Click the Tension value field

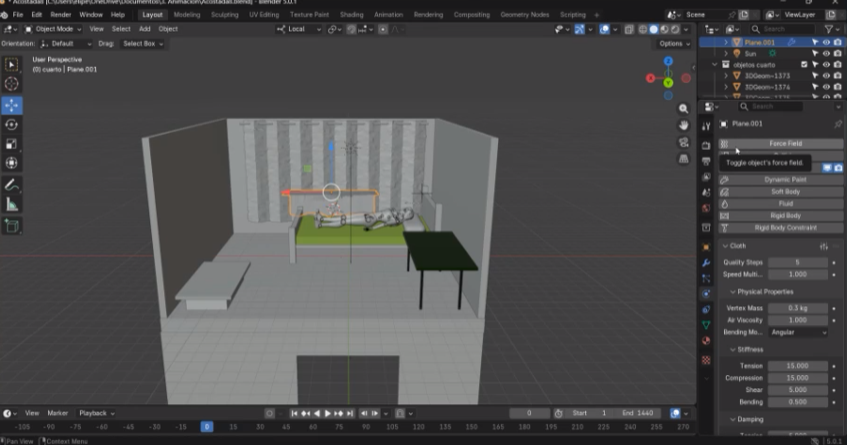click(797, 367)
